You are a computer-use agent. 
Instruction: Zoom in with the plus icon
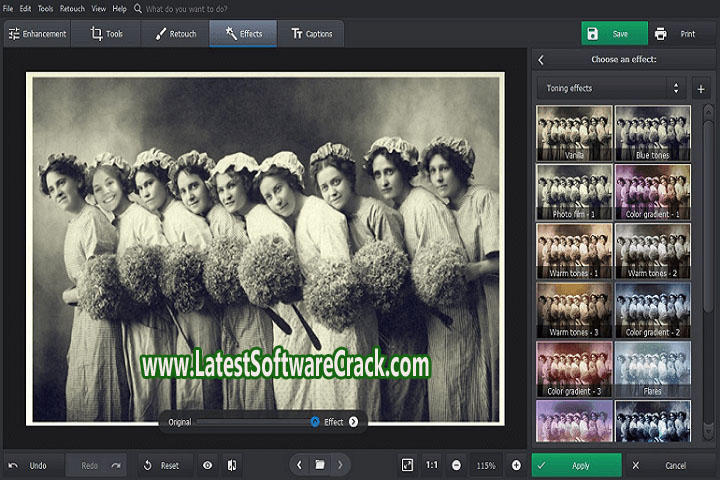(516, 465)
